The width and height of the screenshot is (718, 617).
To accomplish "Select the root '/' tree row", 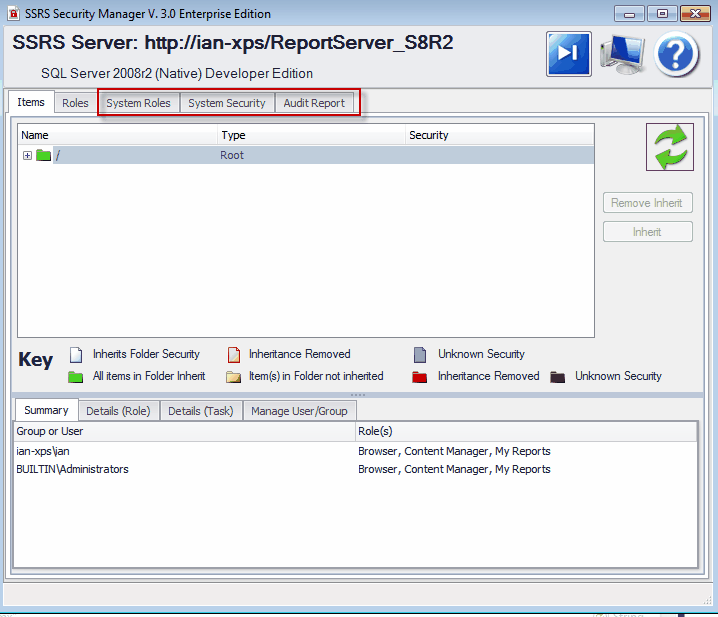I will [306, 155].
